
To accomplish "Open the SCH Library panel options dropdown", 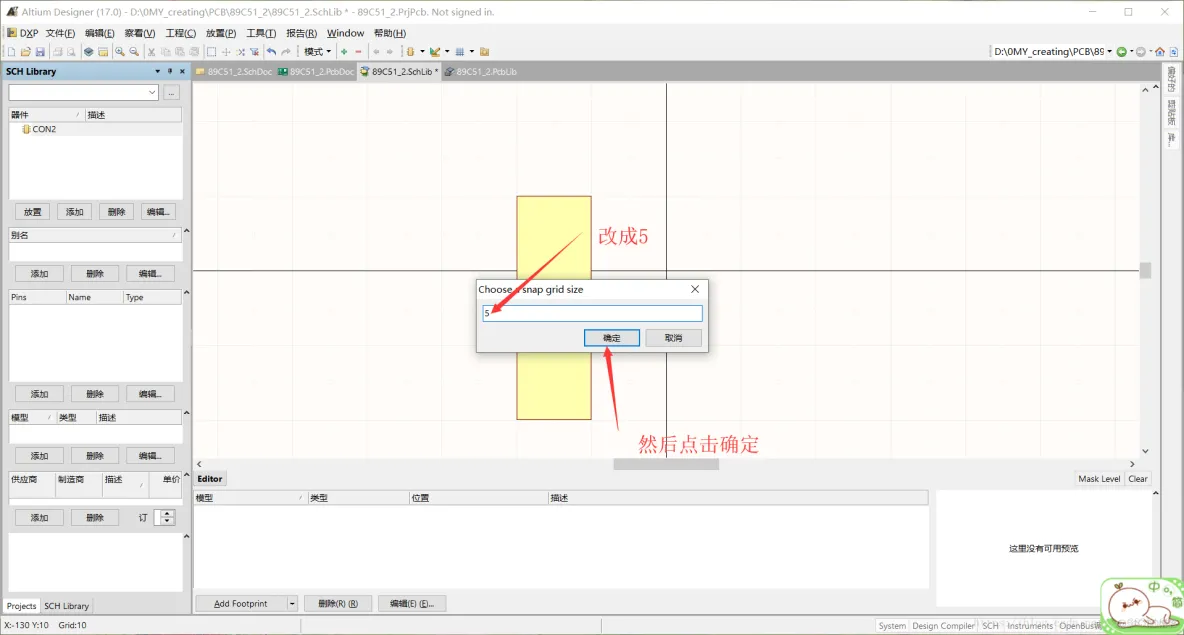I will [157, 72].
